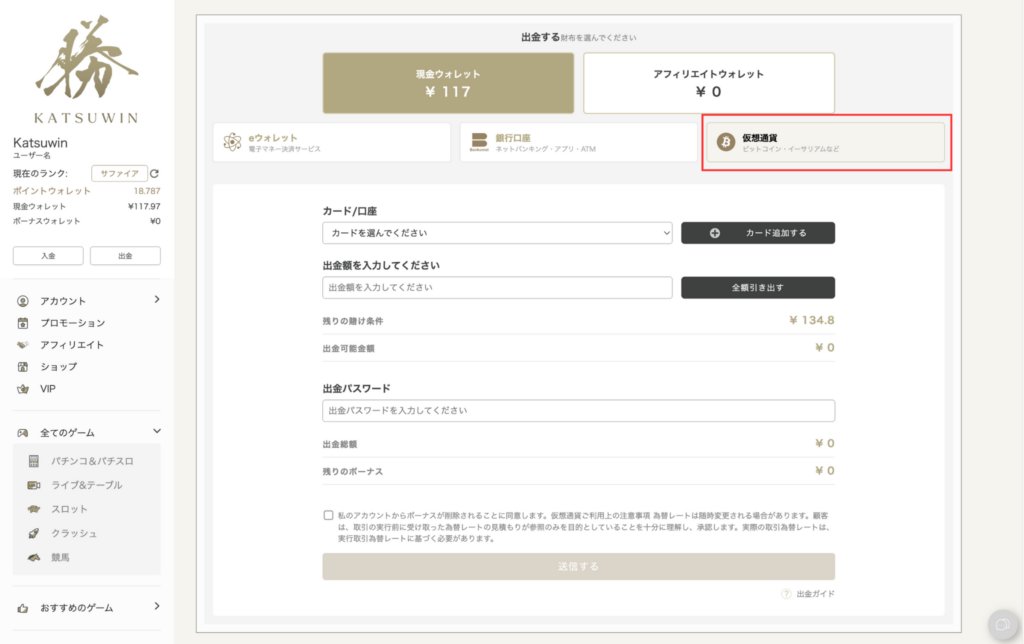Image resolution: width=1024 pixels, height=644 pixels.
Task: Open the カードを選んでください dropdown
Action: (495, 232)
